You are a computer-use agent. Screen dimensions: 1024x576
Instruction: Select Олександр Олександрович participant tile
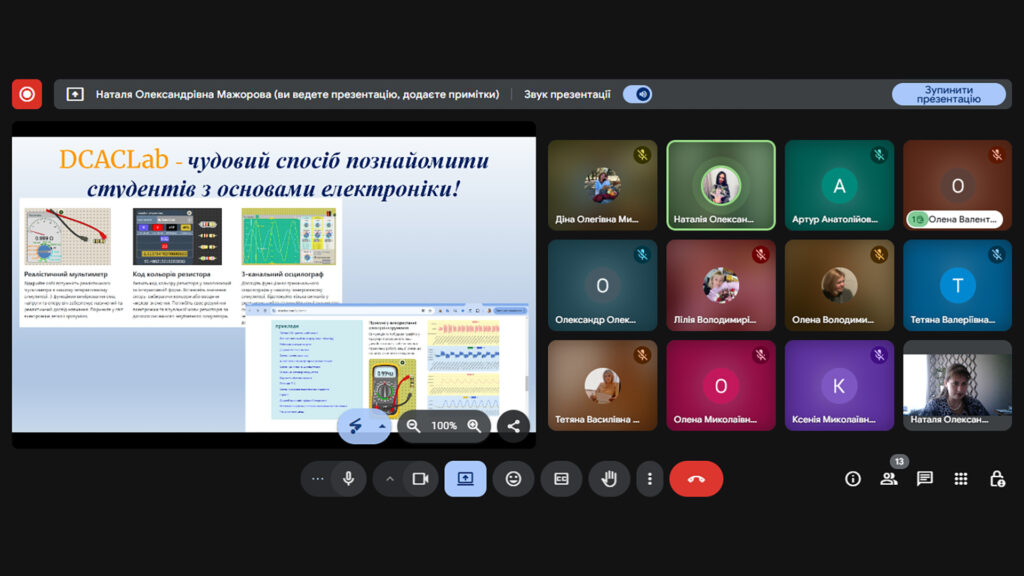pyautogui.click(x=603, y=285)
